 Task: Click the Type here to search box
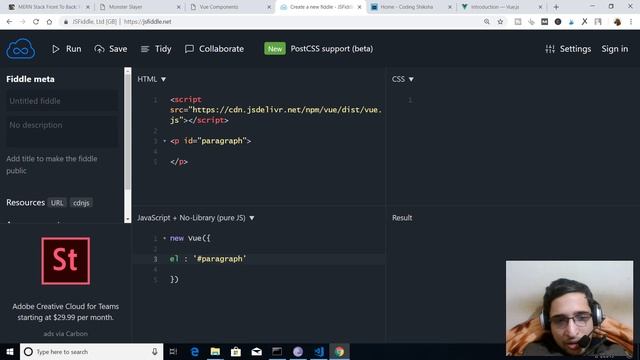pyautogui.click(x=91, y=351)
